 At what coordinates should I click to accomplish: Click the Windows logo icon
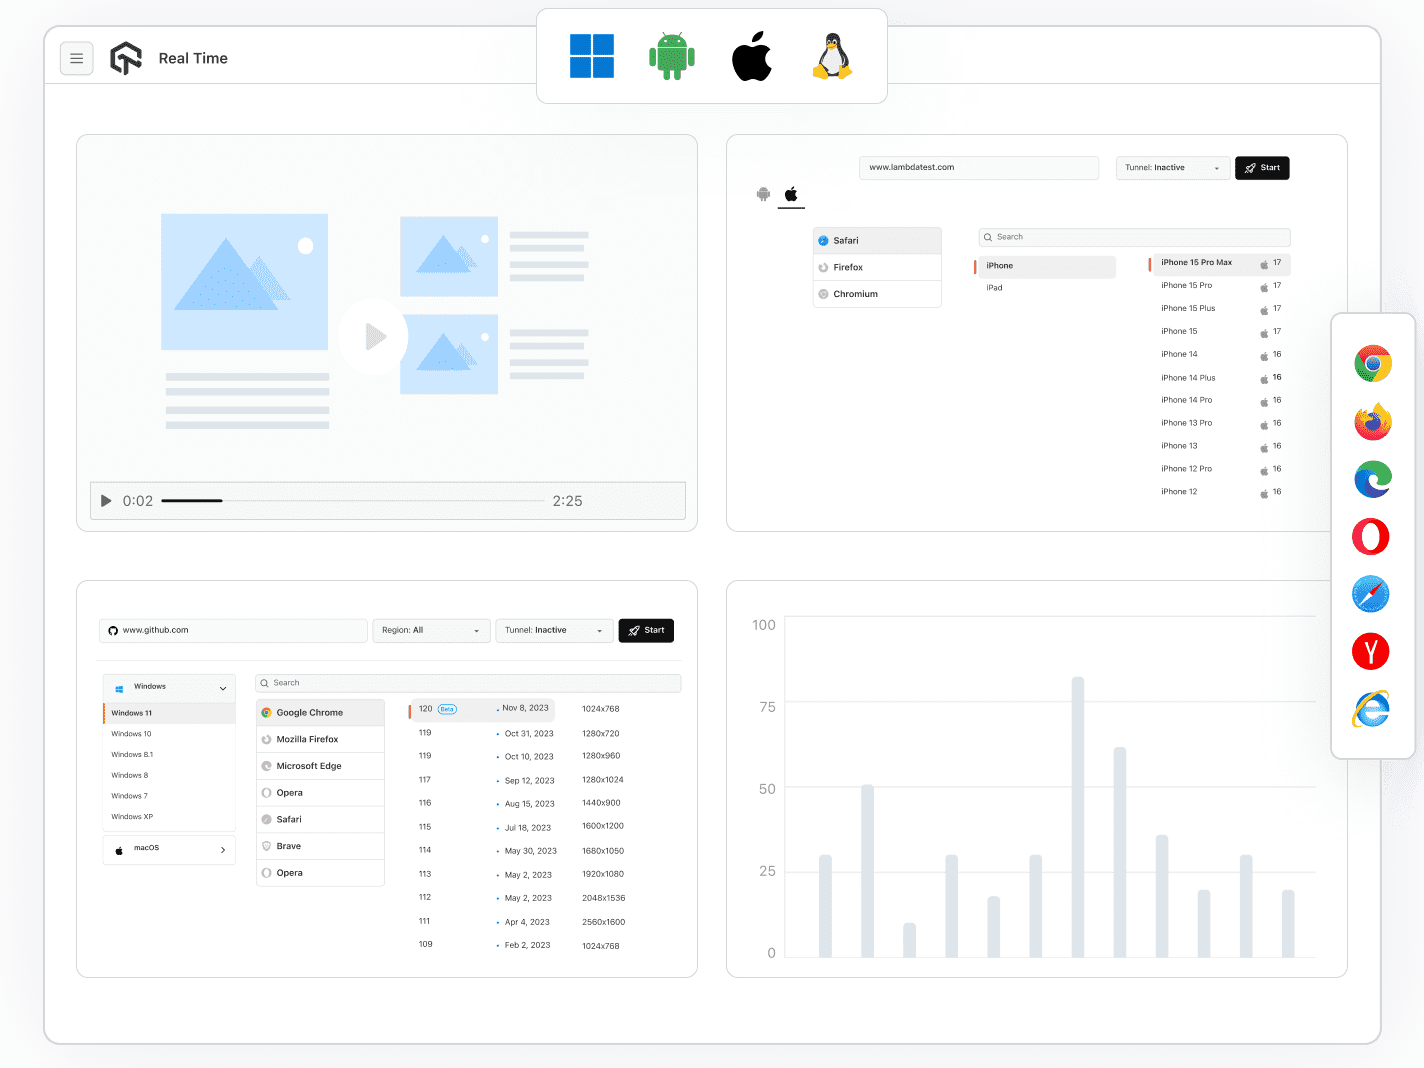[x=591, y=56]
